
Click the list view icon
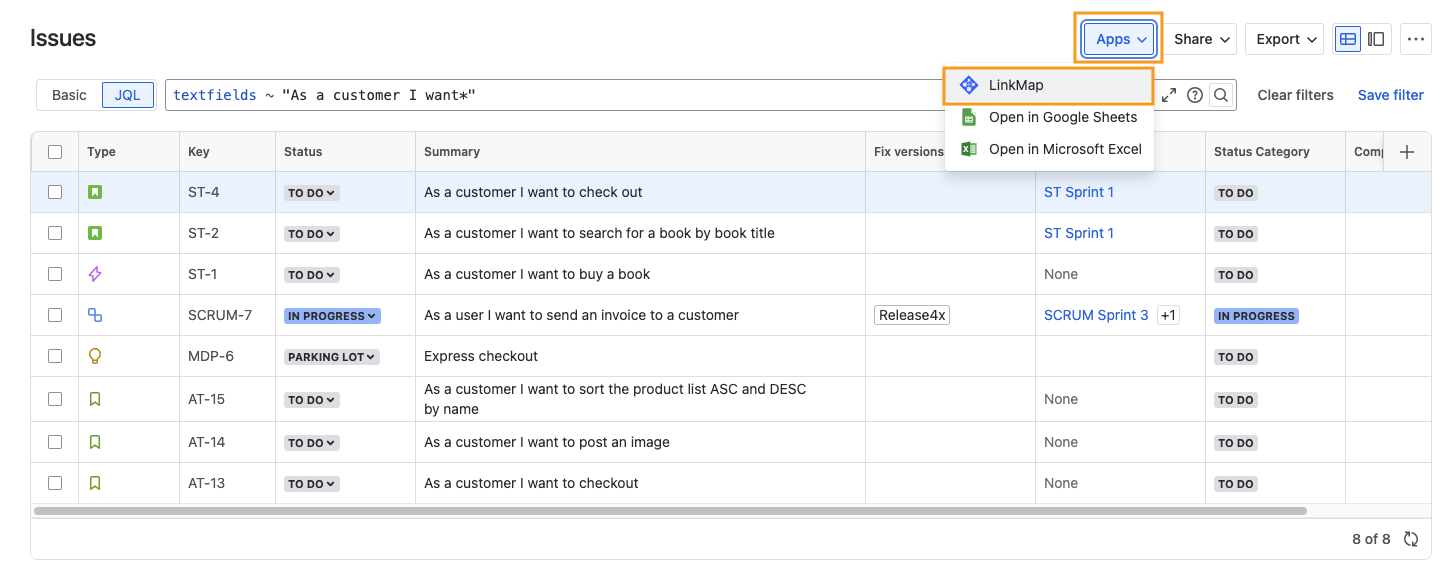(1348, 39)
